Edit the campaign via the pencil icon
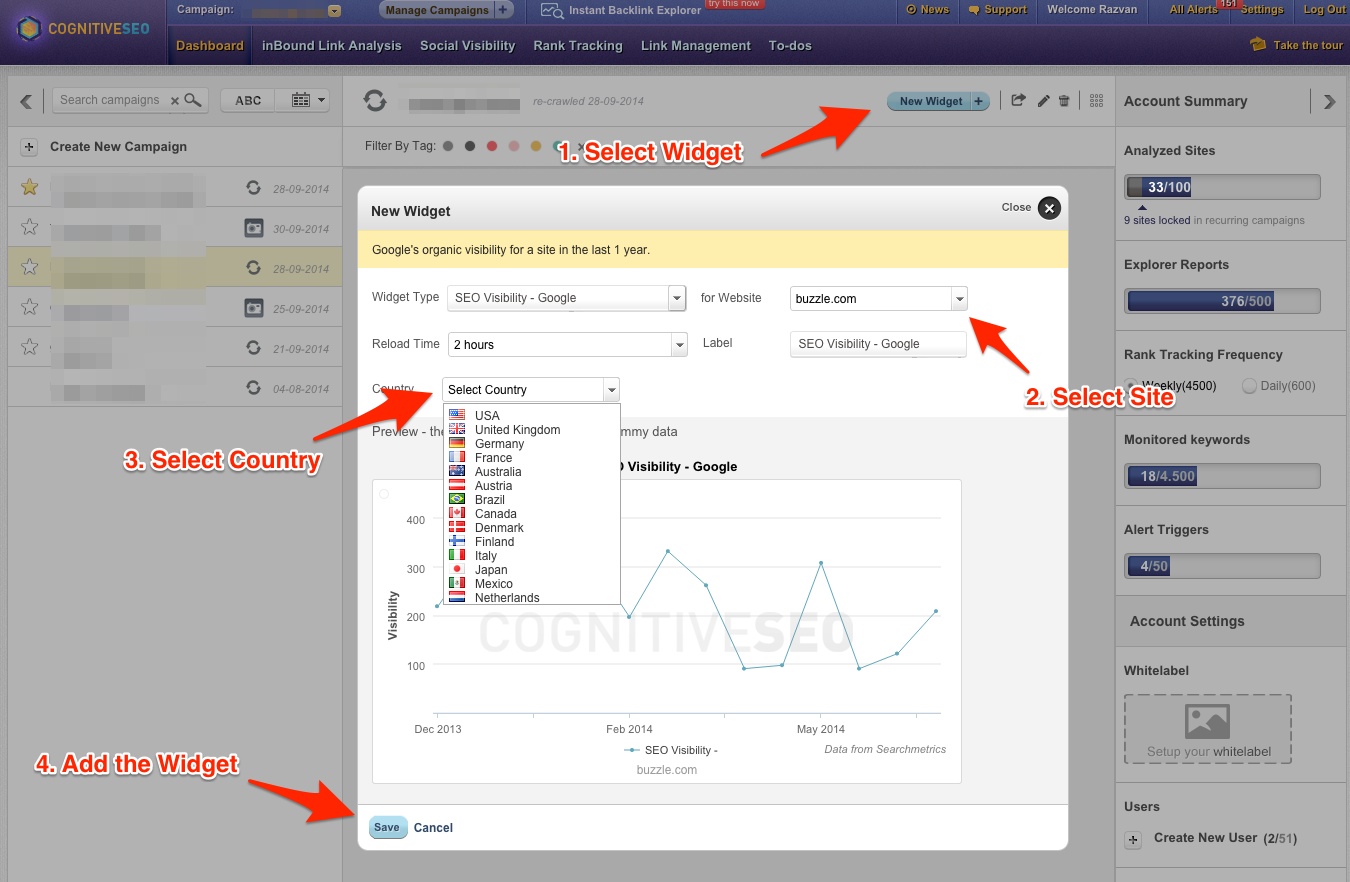 (x=1042, y=100)
